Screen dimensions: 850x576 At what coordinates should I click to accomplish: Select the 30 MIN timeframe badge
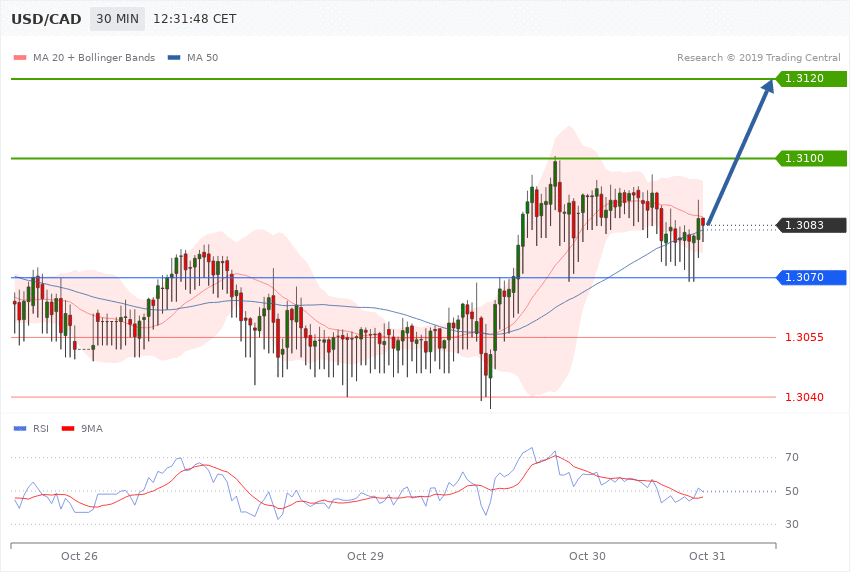pos(117,19)
